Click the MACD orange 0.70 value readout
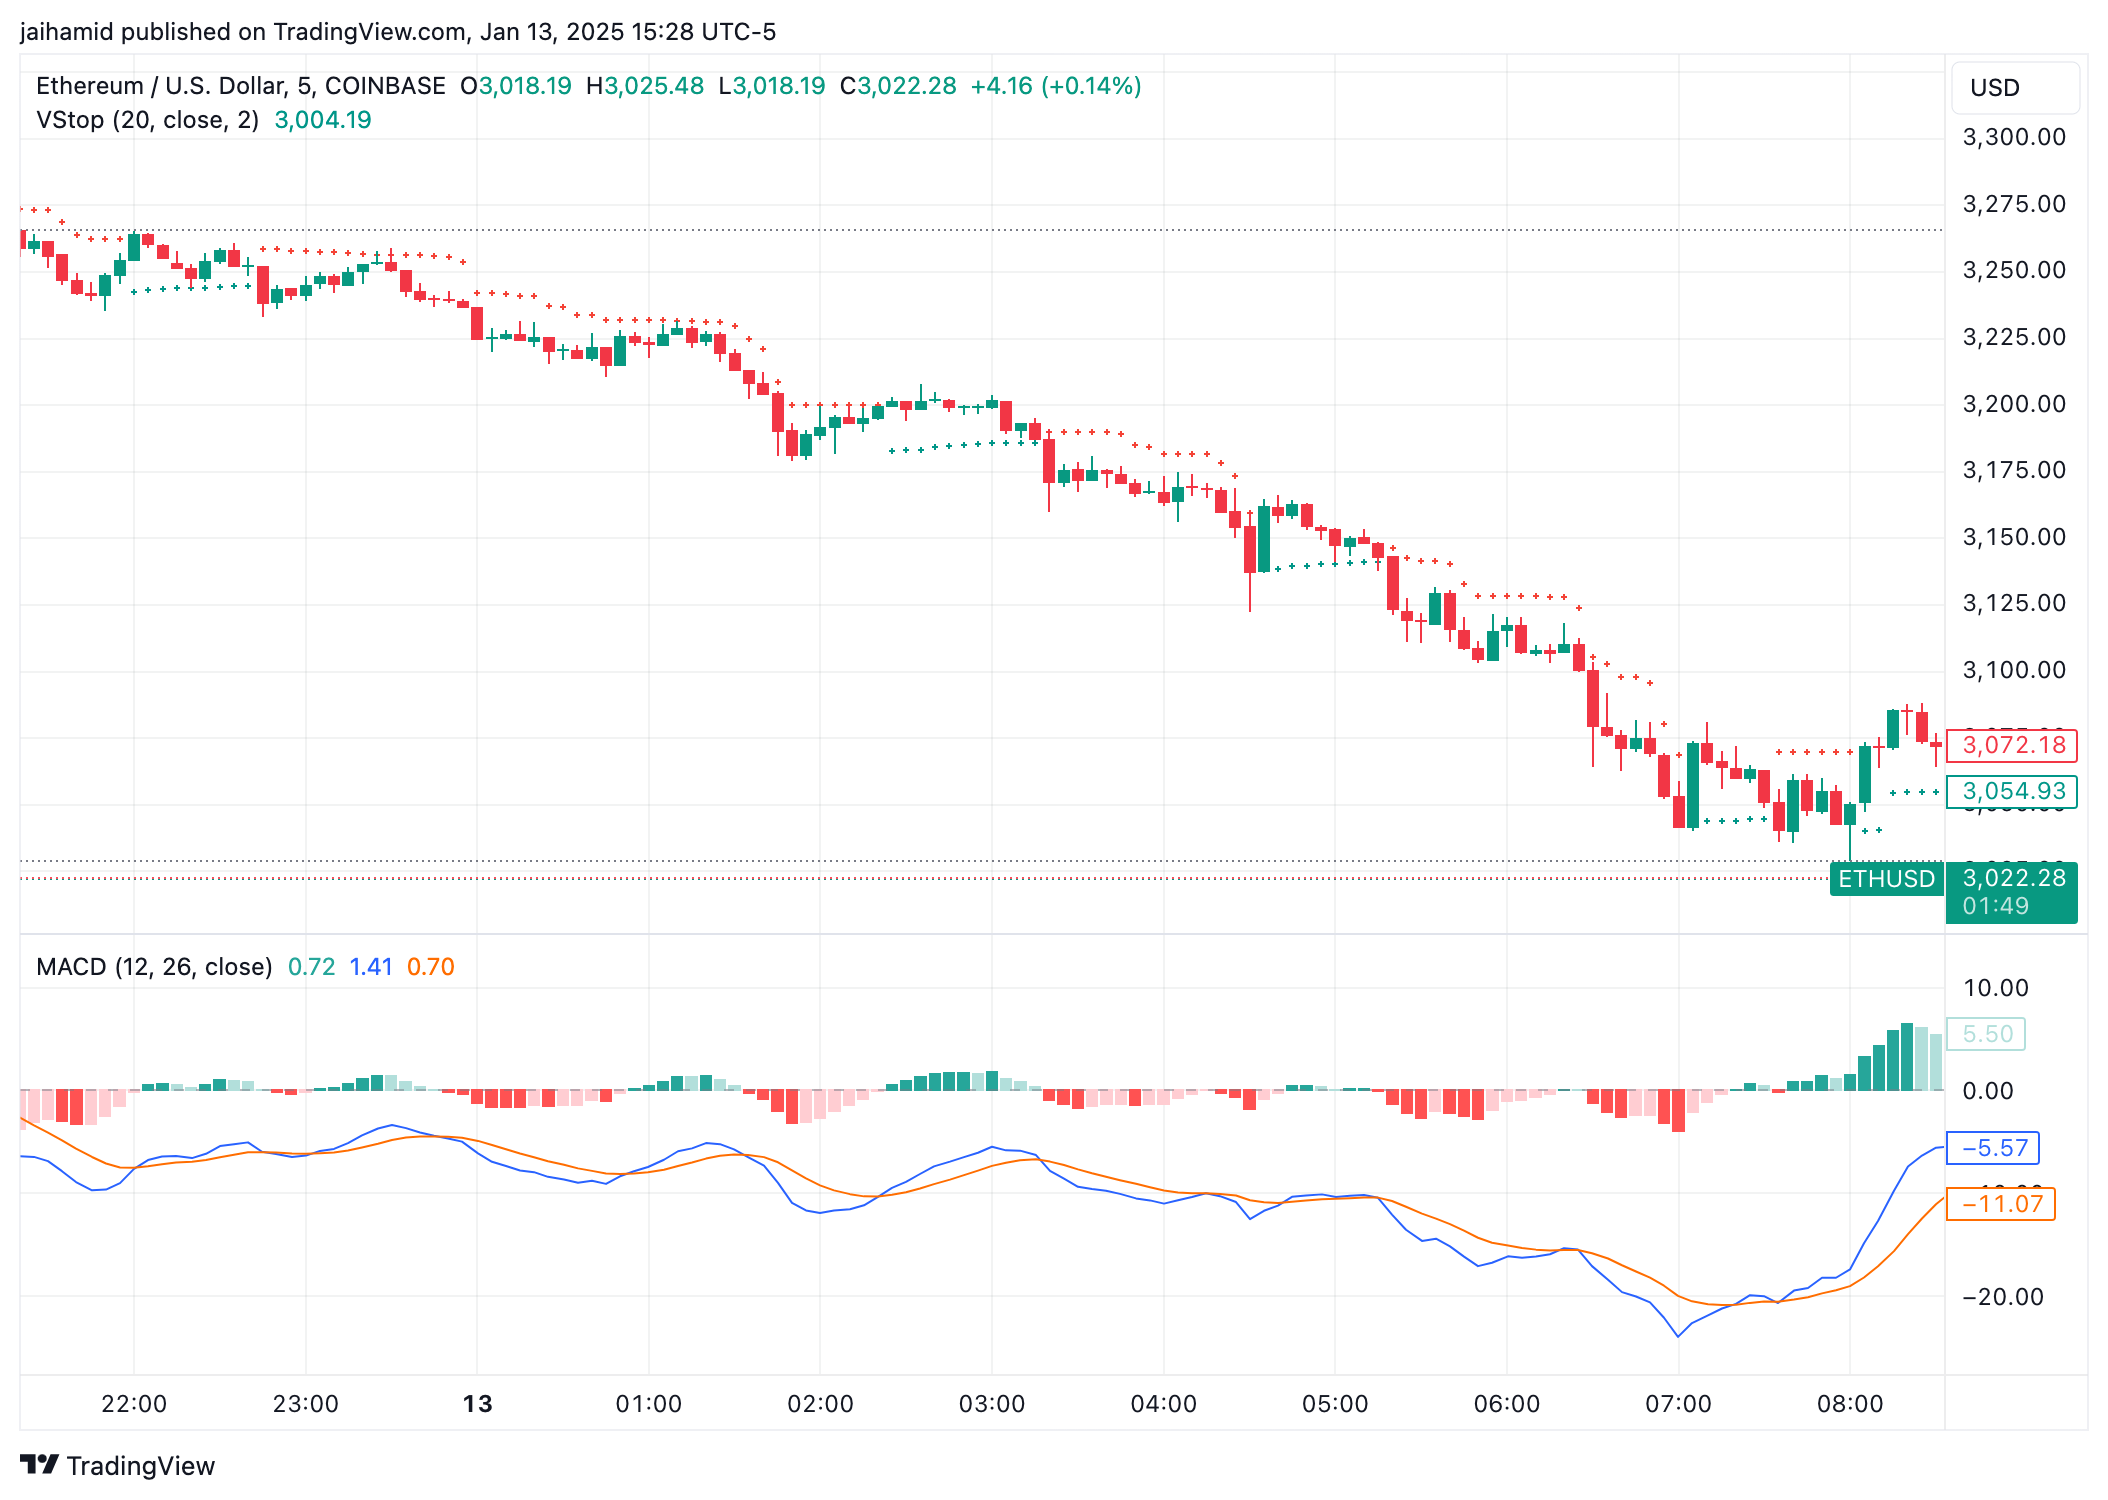This screenshot has width=2108, height=1500. [430, 967]
